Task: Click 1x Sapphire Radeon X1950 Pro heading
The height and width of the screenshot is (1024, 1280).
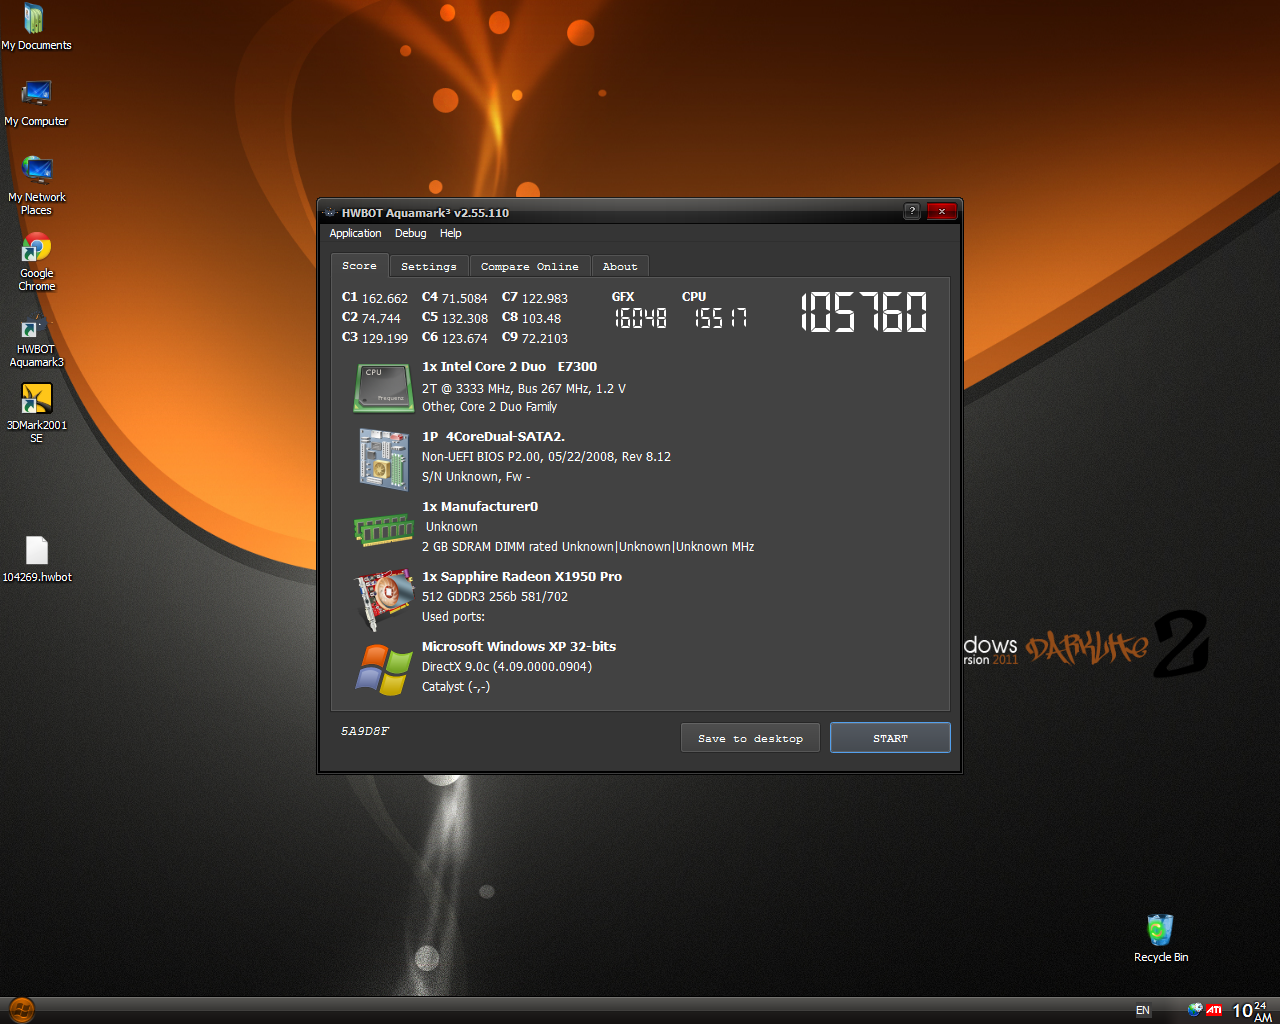Action: 522,577
